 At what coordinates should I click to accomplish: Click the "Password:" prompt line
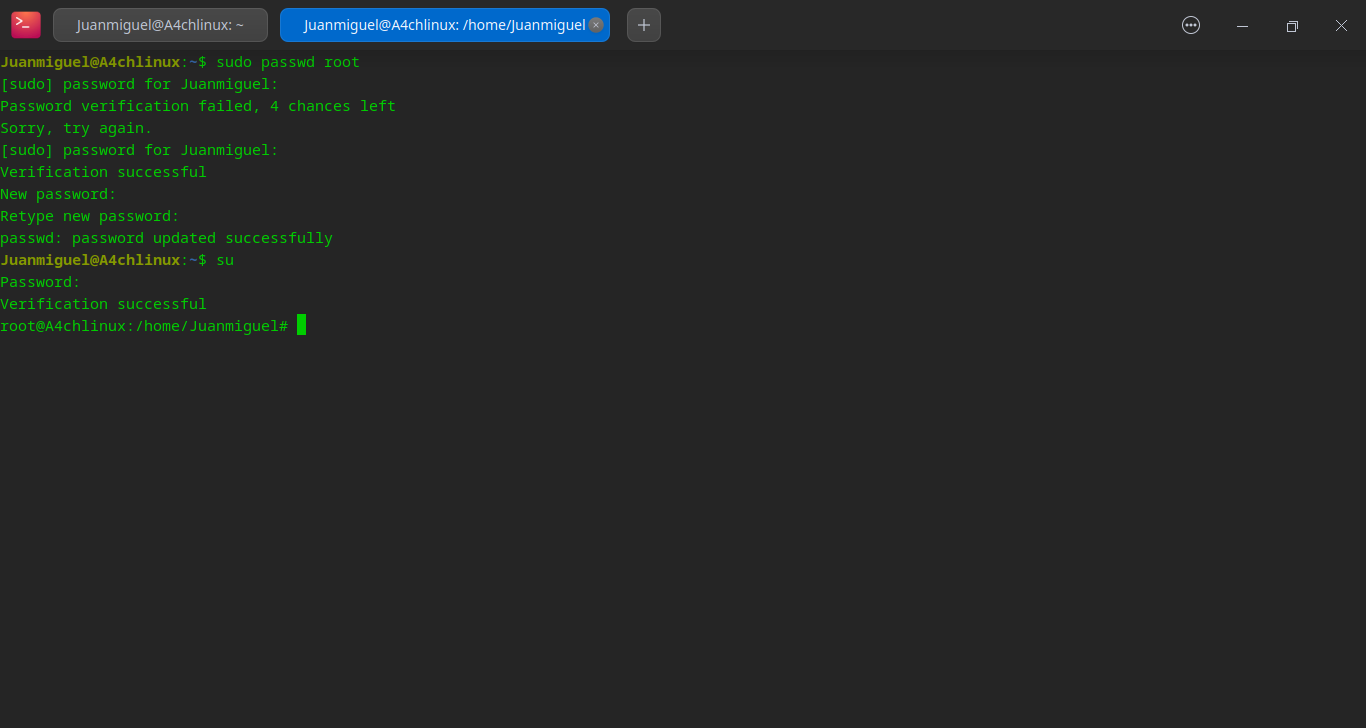click(x=40, y=282)
